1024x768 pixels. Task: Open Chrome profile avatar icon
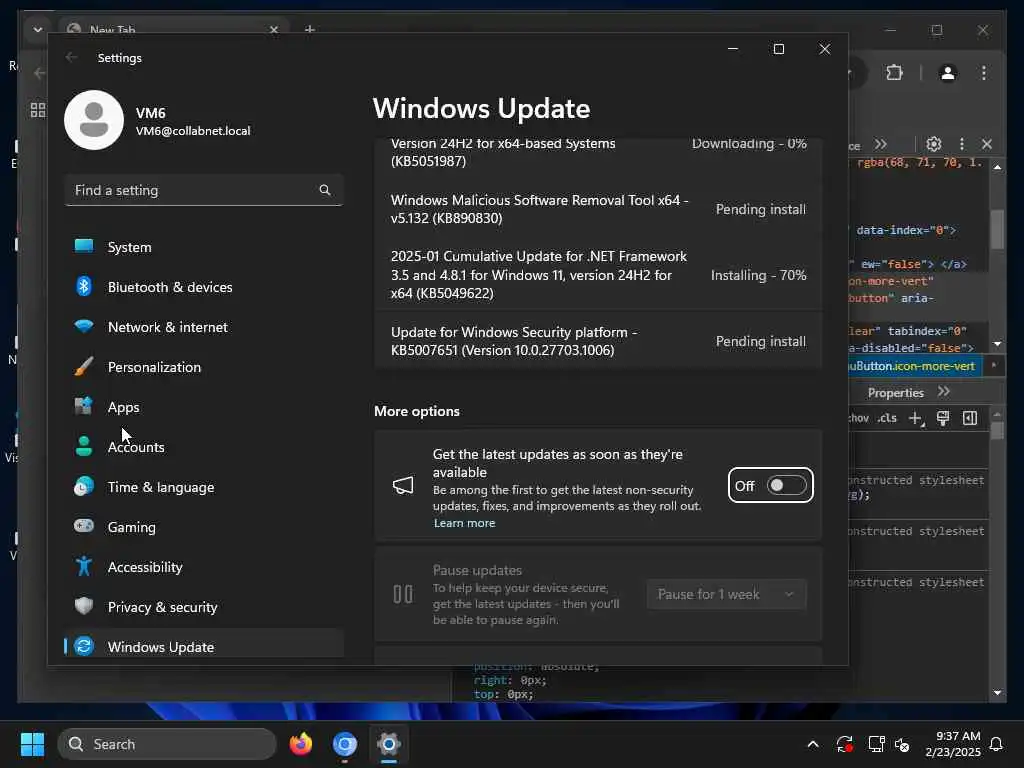tap(948, 72)
